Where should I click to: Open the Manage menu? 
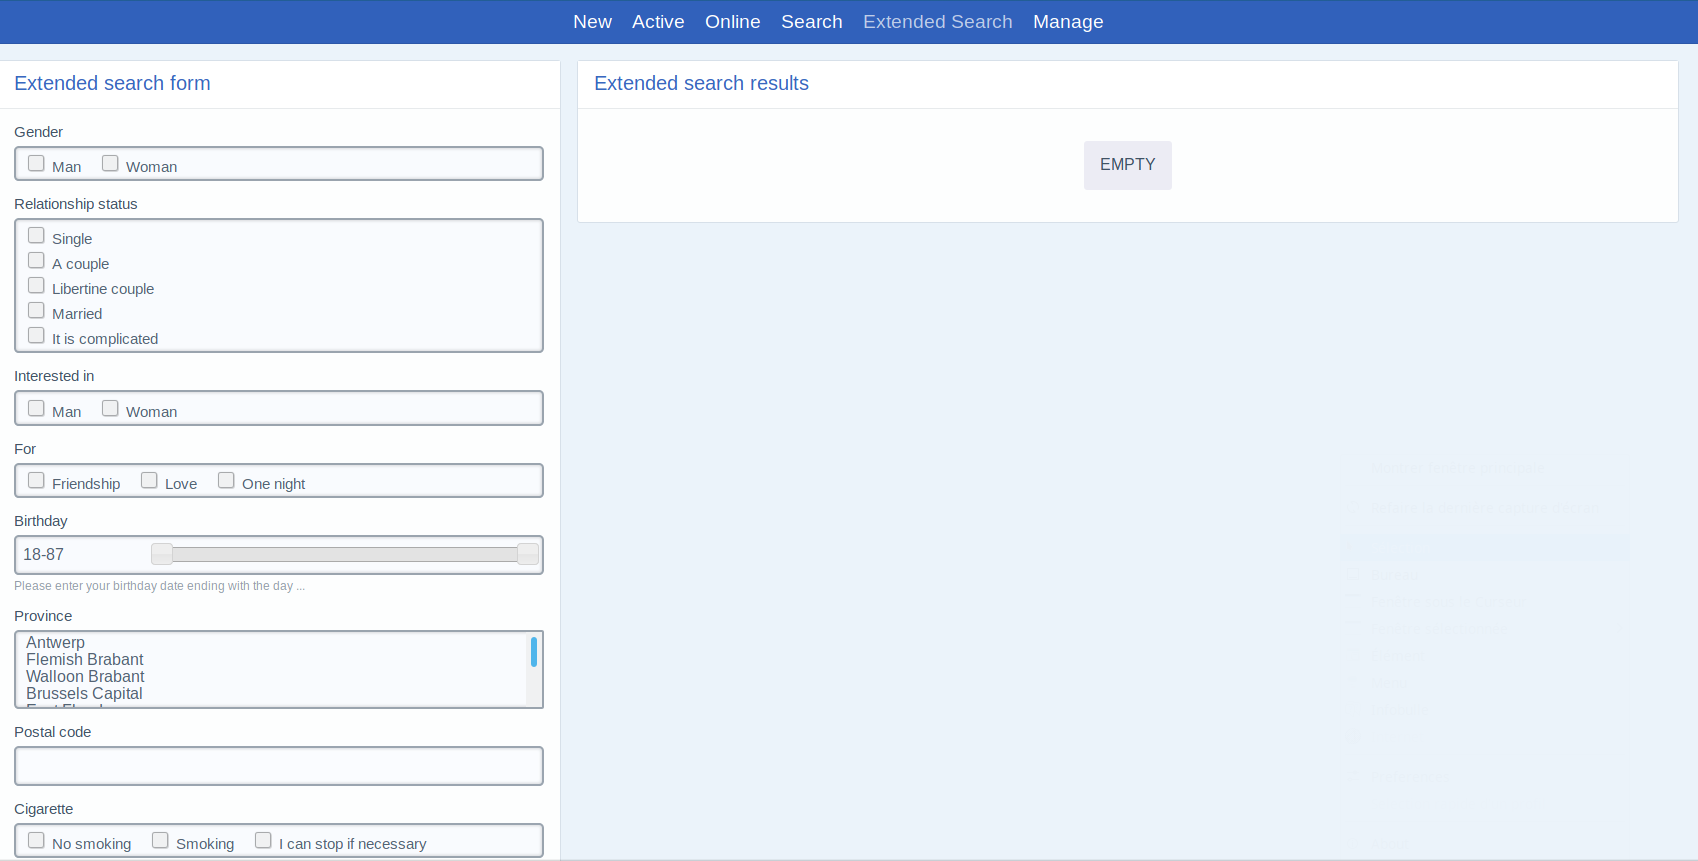1068,22
